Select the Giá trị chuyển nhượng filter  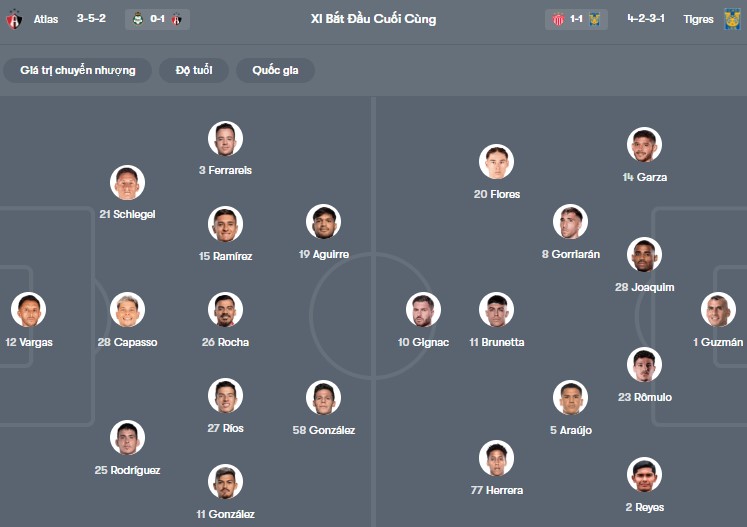coord(77,70)
